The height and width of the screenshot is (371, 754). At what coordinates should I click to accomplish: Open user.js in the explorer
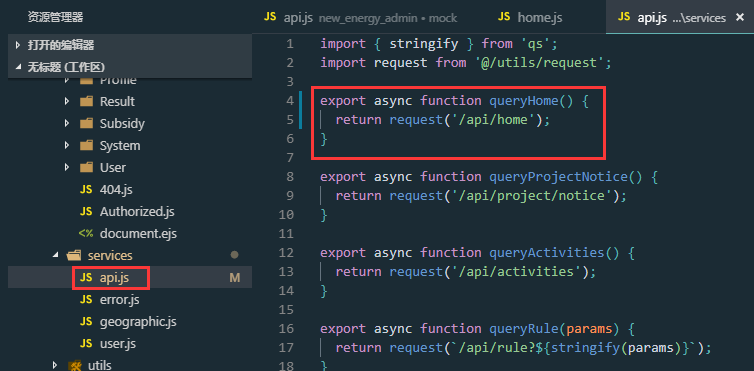(x=118, y=344)
